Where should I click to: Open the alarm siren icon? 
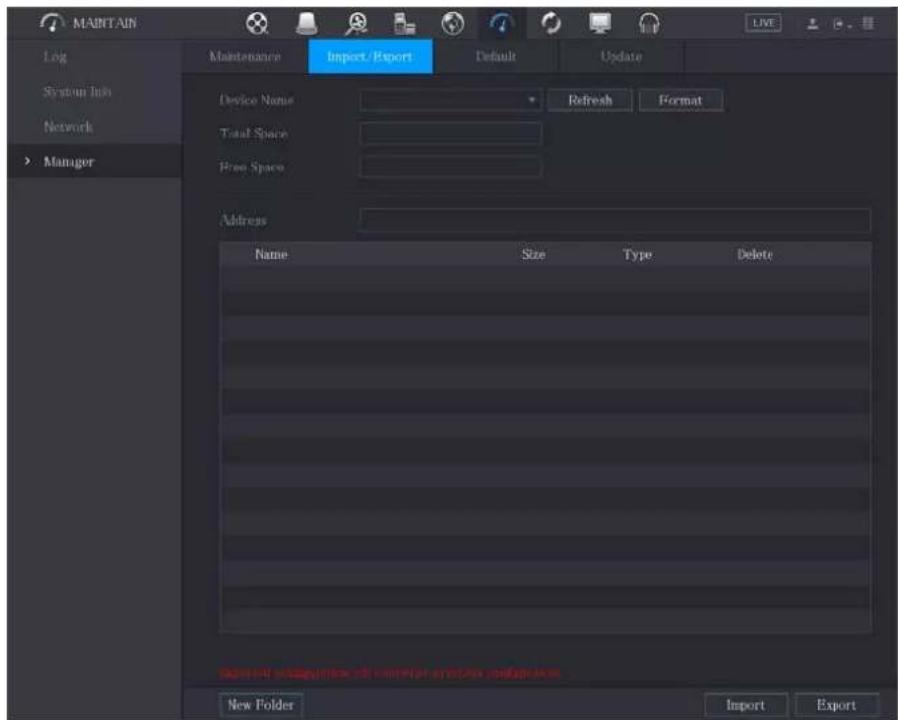tap(308, 23)
